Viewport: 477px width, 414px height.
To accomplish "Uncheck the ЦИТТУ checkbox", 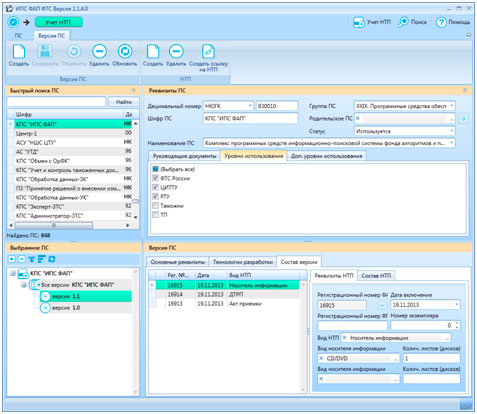I will 155,187.
